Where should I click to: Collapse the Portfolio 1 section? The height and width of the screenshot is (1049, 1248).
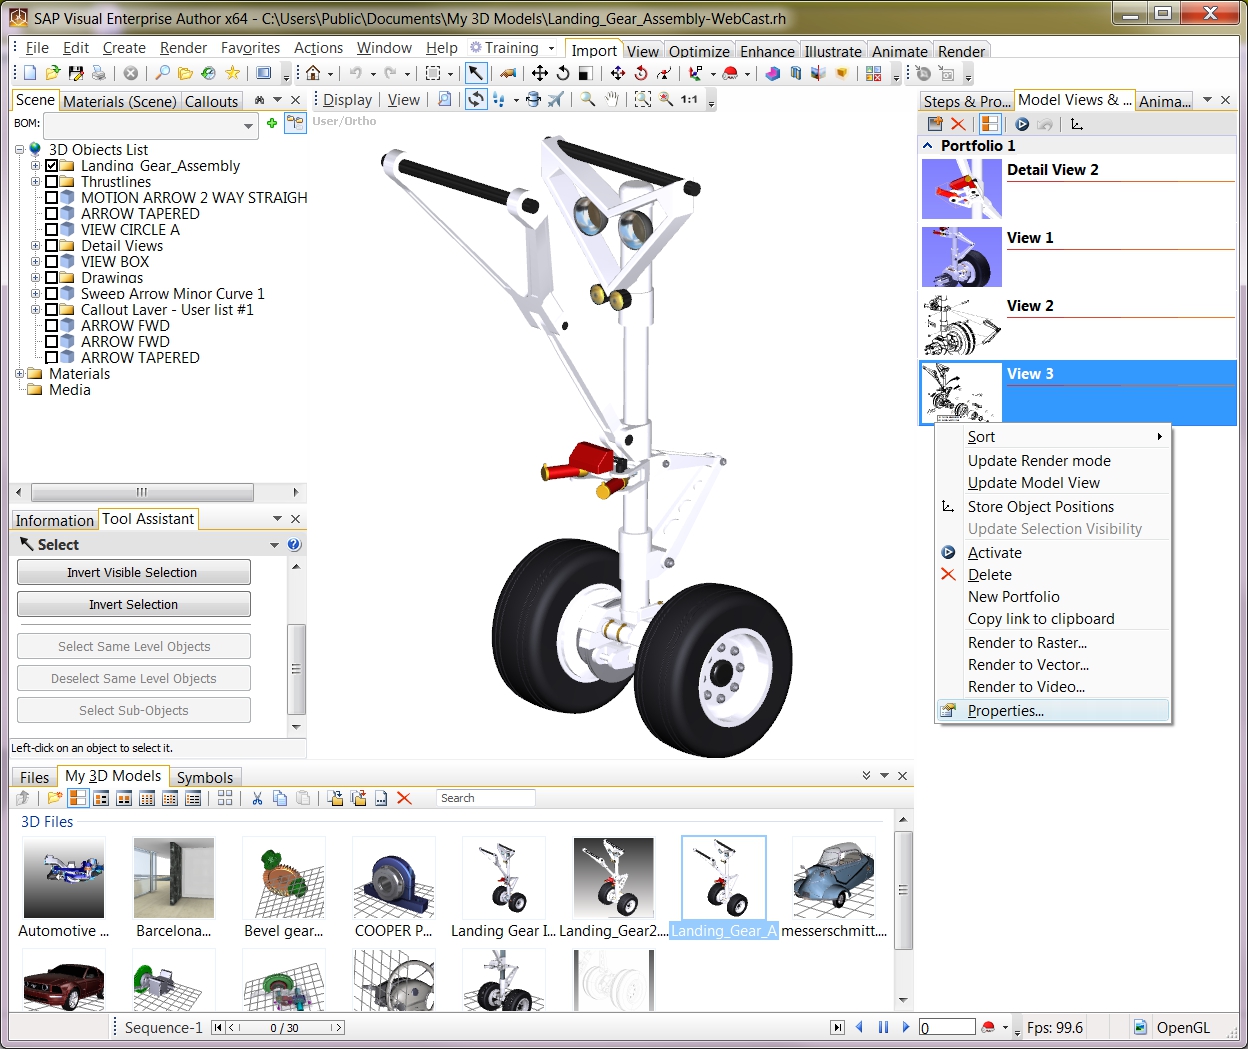(x=927, y=146)
